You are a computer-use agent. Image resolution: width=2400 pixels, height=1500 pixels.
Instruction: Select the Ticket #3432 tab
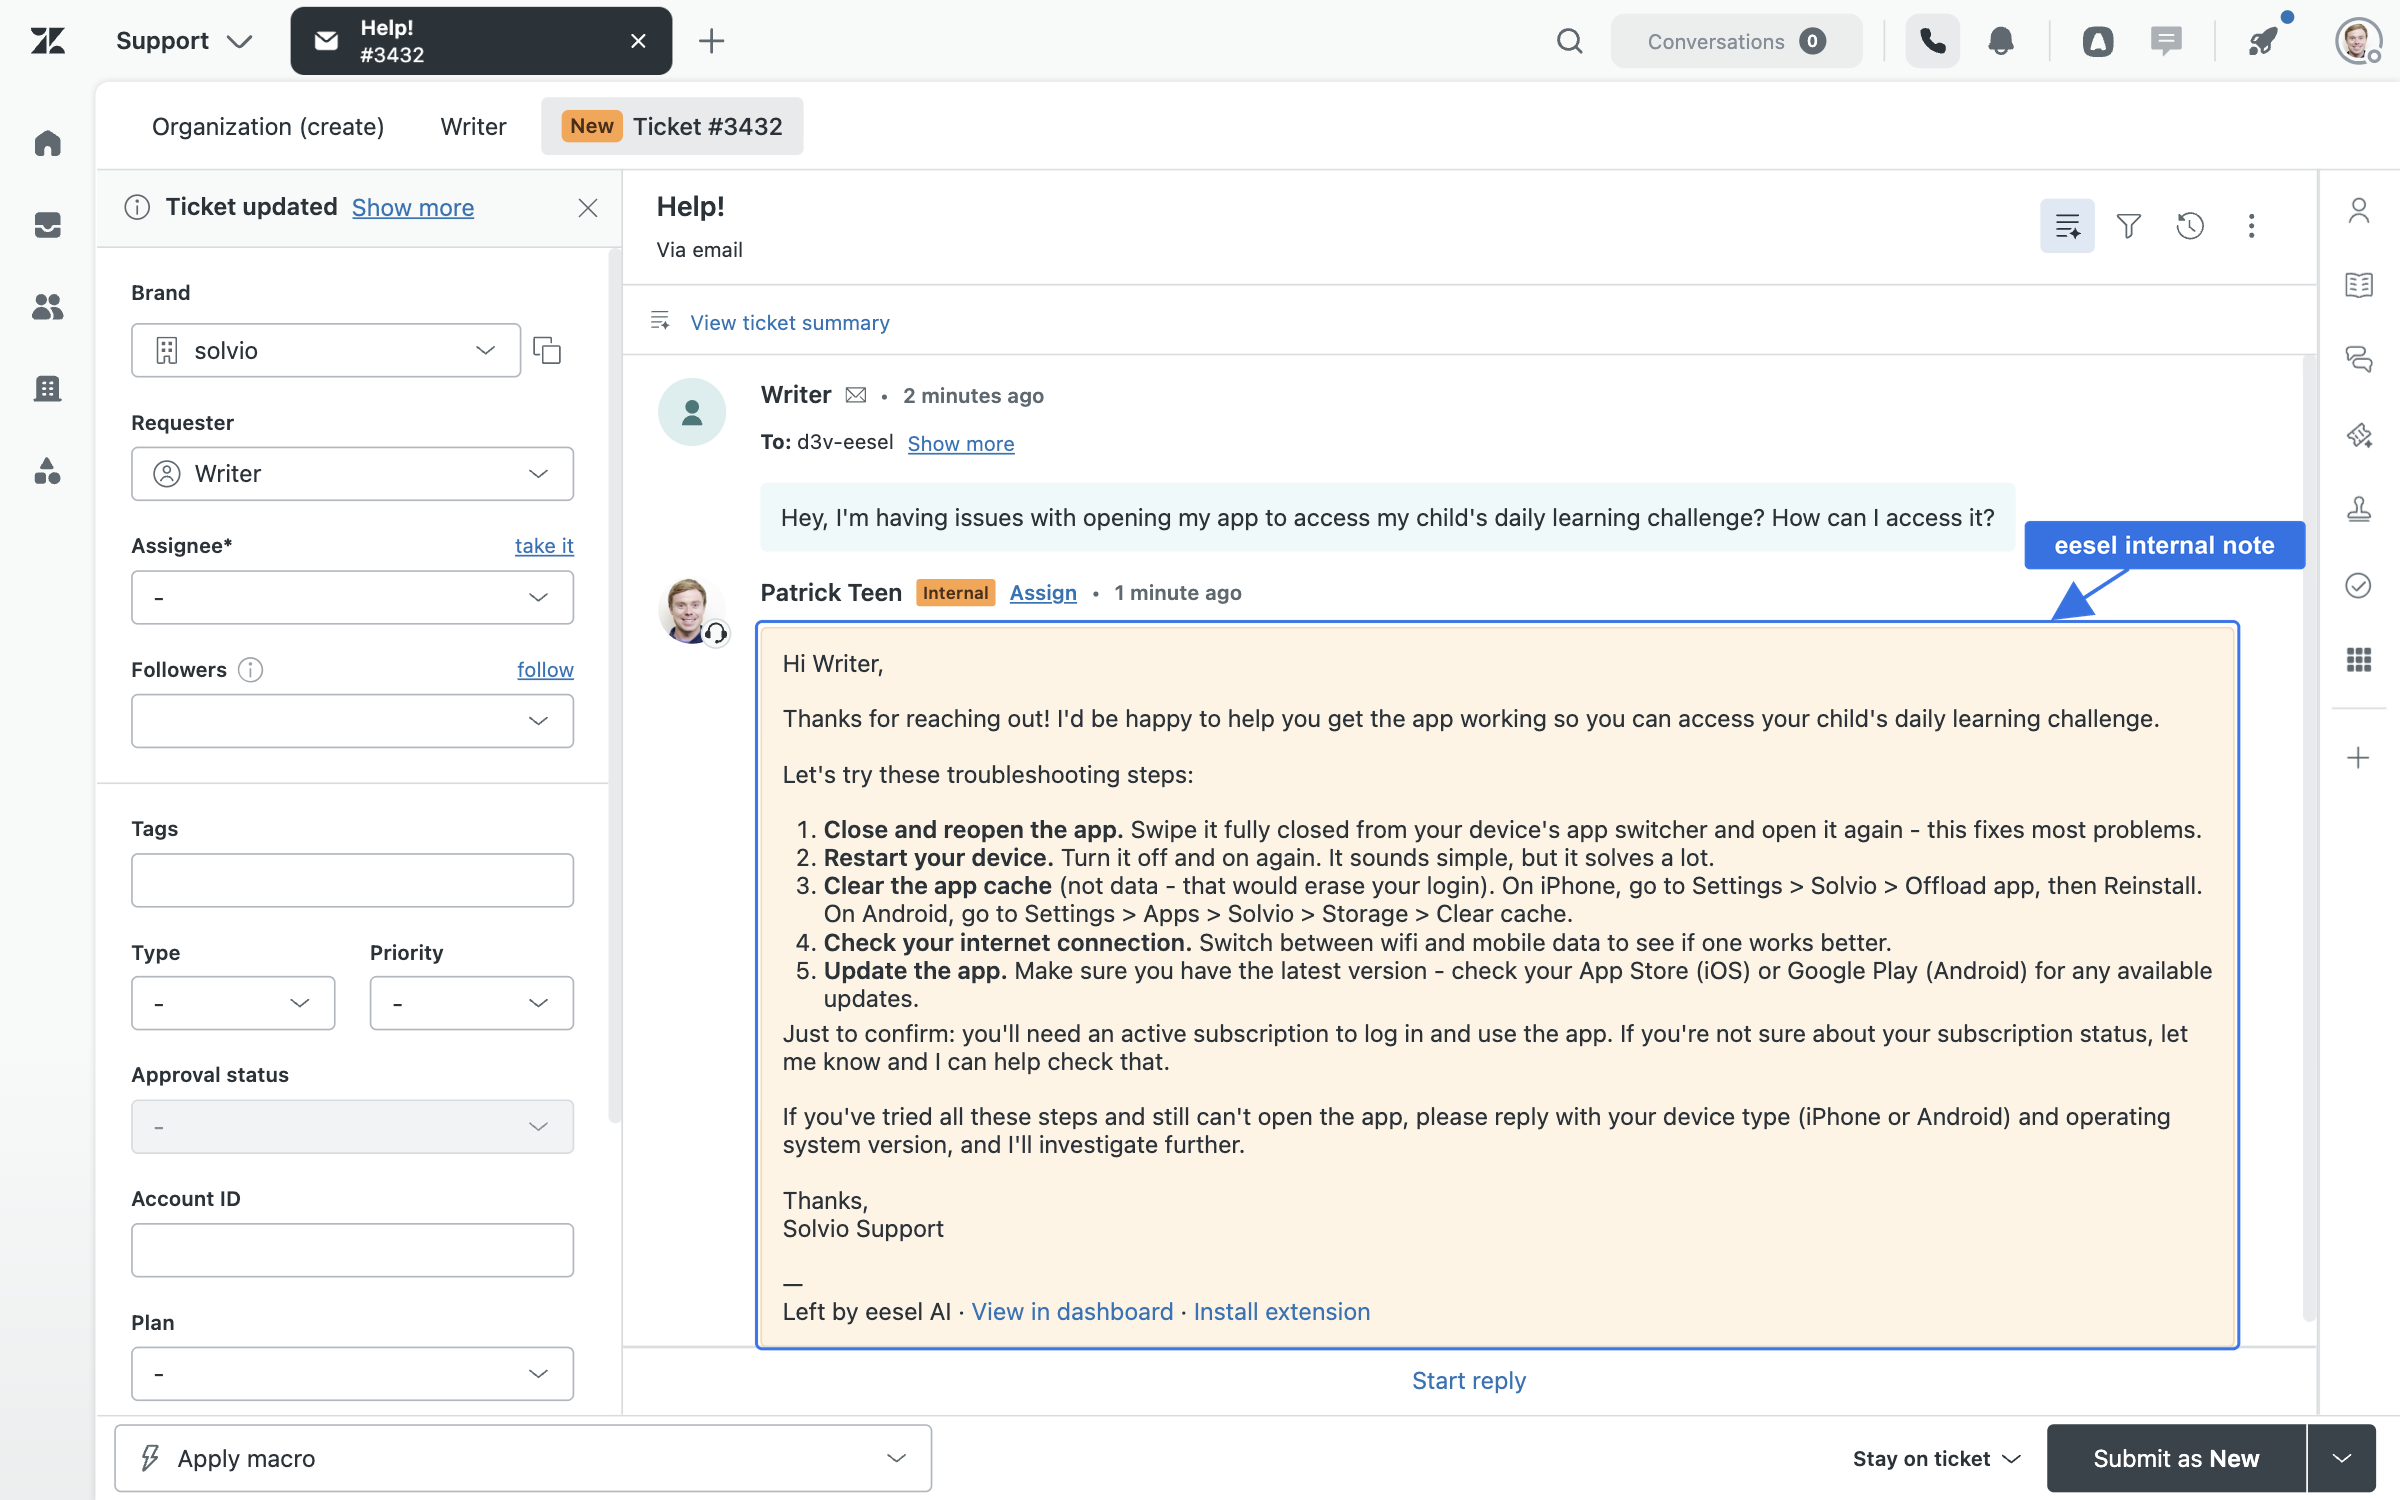coord(672,126)
